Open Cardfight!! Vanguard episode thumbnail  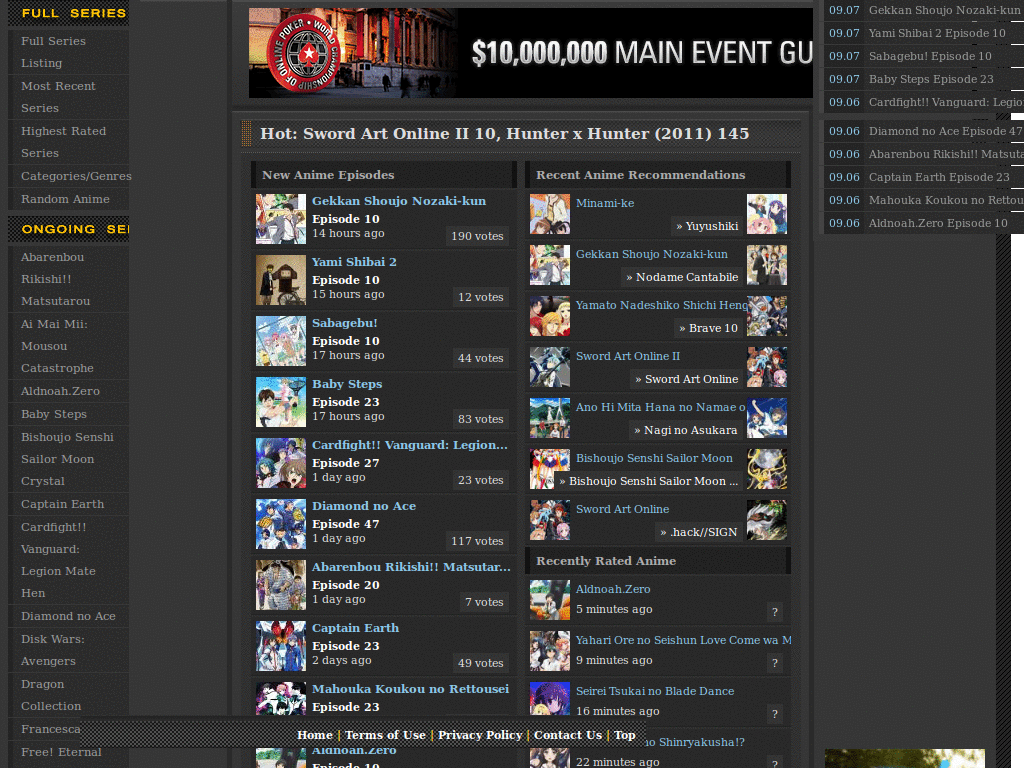(281, 463)
